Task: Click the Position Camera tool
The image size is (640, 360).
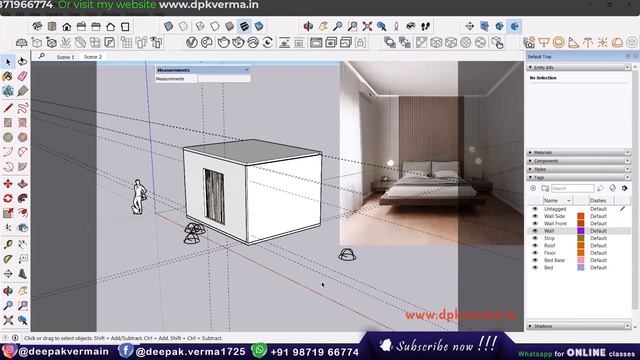Action: [396, 27]
